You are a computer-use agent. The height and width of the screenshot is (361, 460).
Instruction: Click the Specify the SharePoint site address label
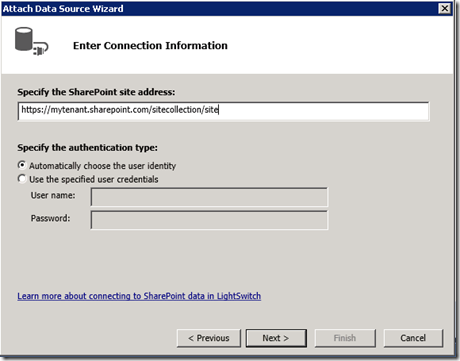[96, 92]
